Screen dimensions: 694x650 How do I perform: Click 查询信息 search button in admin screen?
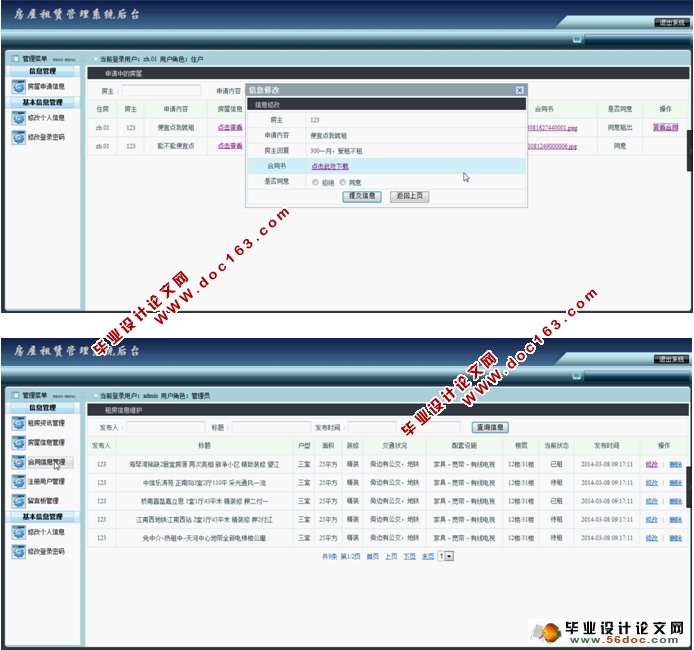tap(490, 427)
